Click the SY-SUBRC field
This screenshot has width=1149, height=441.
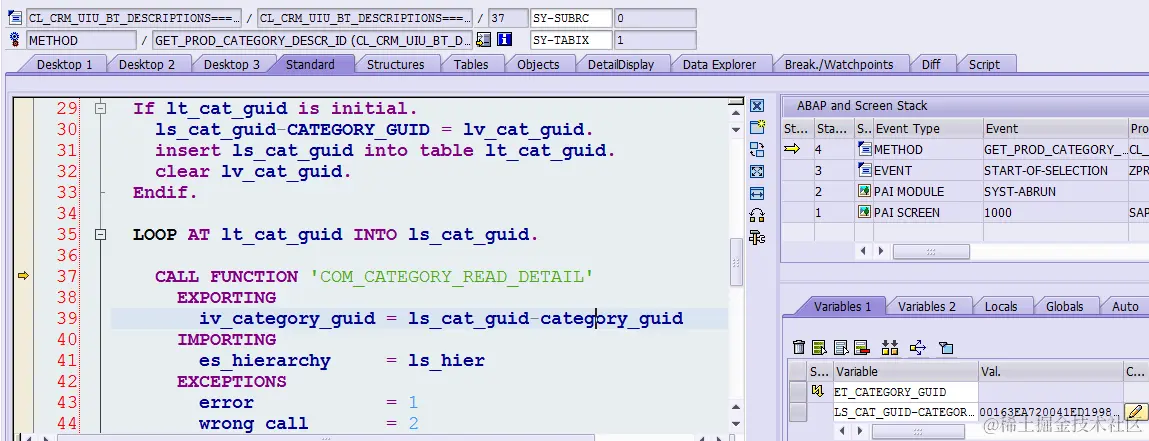click(x=571, y=18)
